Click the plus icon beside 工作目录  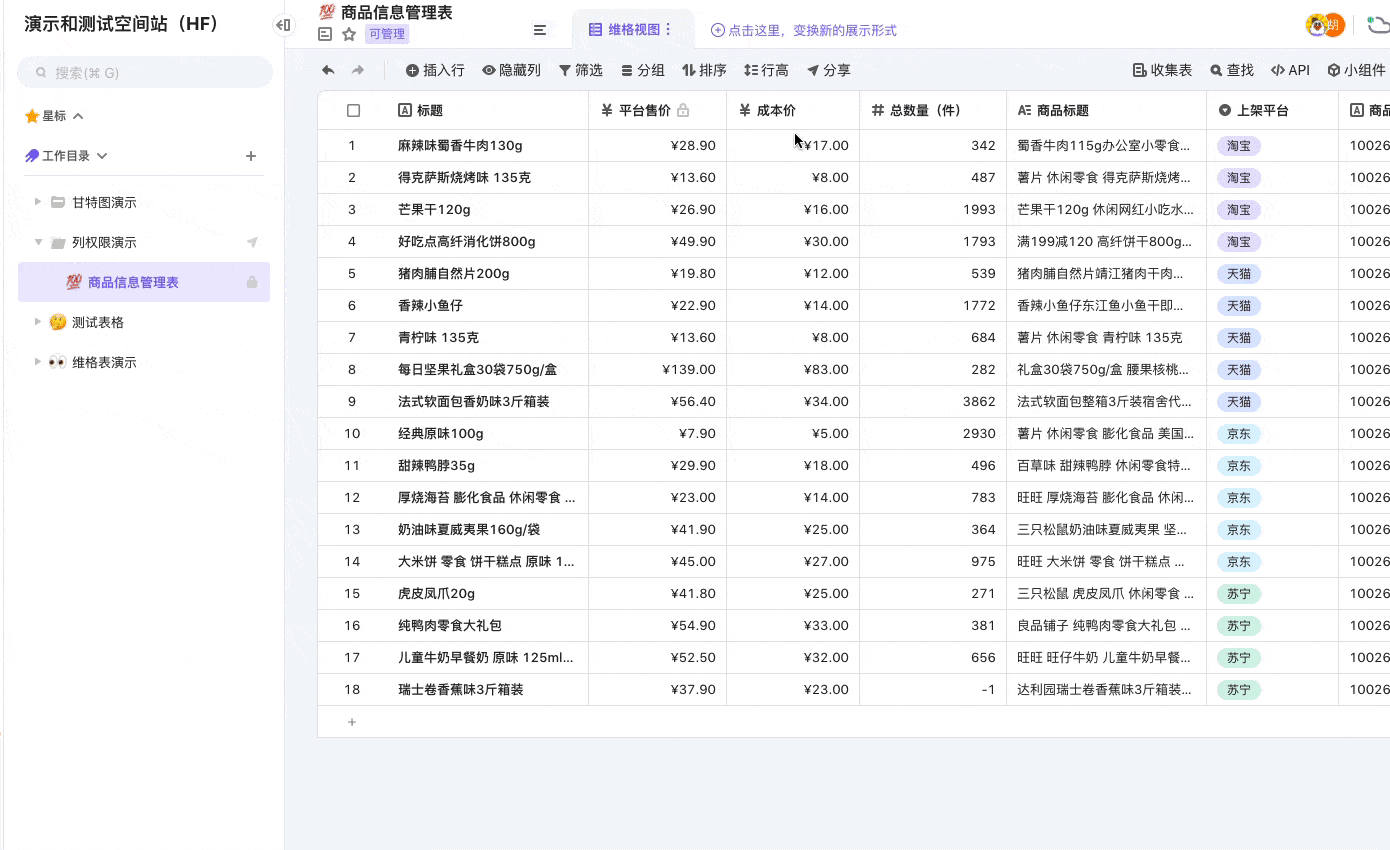tap(251, 156)
